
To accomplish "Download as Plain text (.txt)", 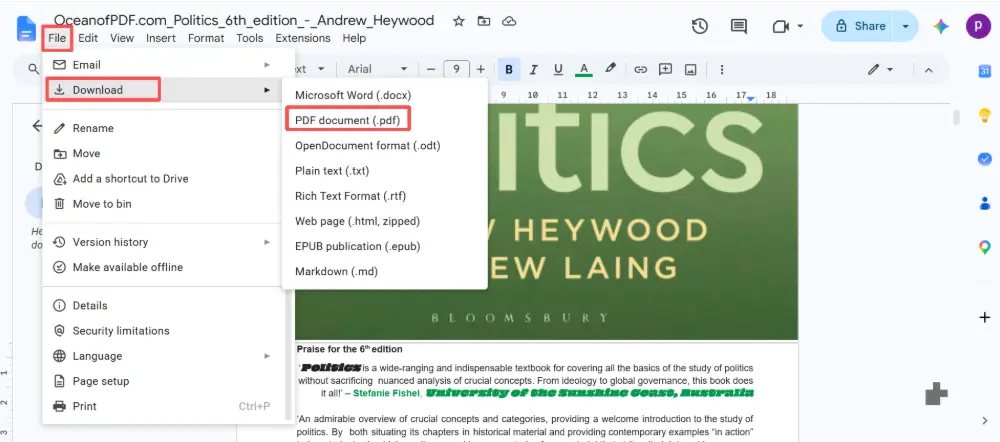I will tap(385, 171).
